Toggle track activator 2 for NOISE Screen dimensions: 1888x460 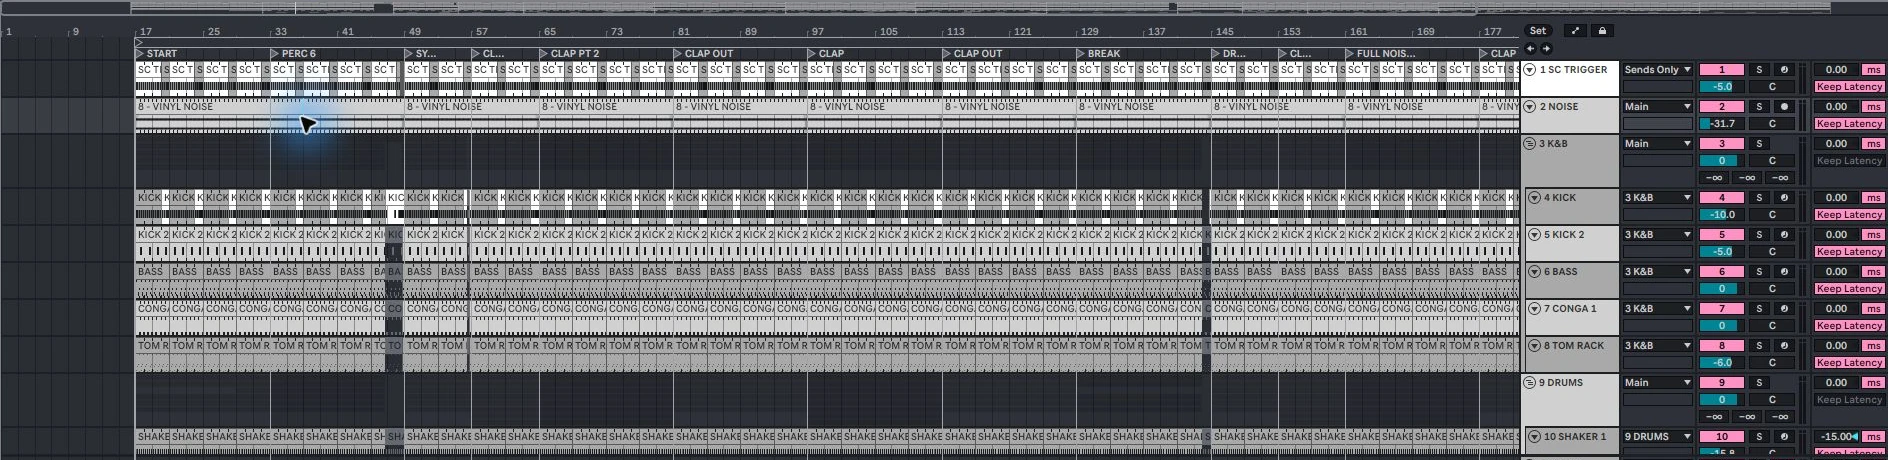tap(1722, 107)
